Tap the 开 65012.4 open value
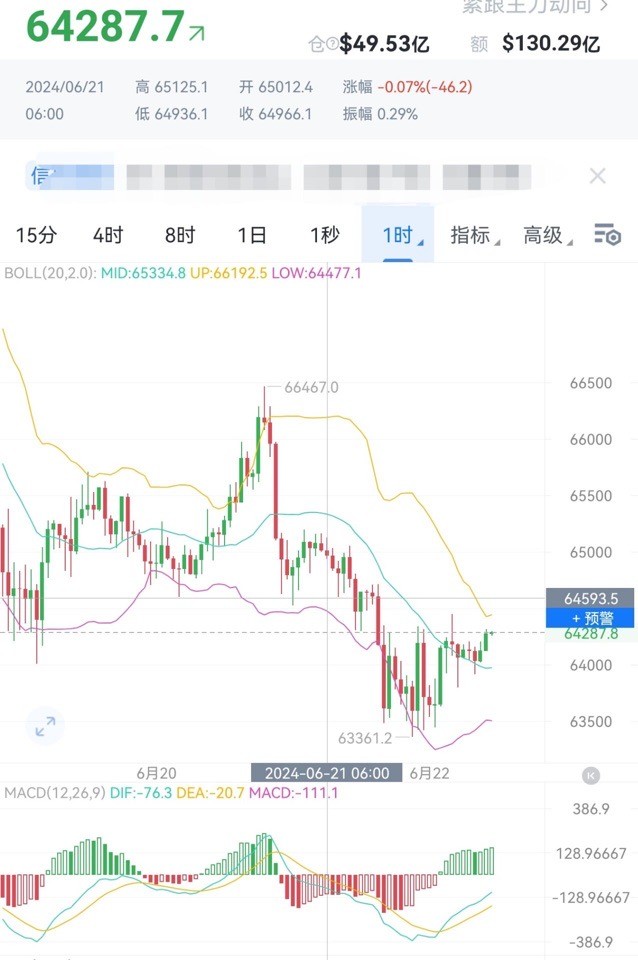Viewport: 638px width, 960px height. click(x=276, y=87)
